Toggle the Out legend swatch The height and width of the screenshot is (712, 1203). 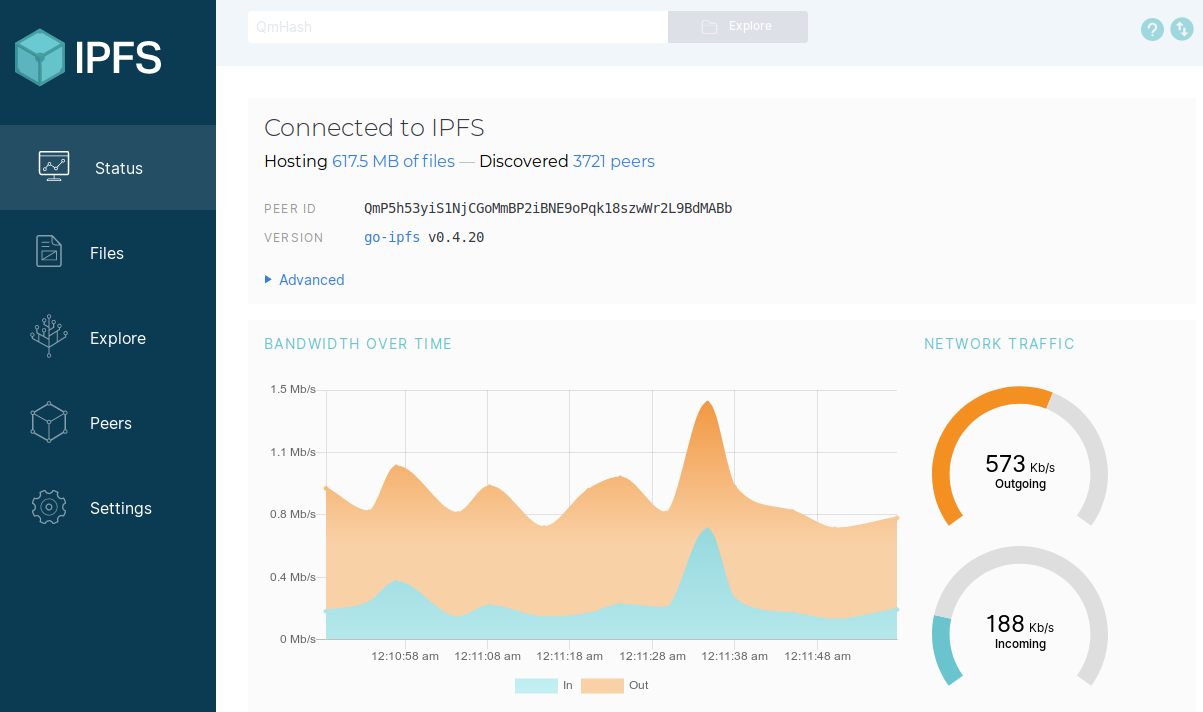[x=602, y=685]
